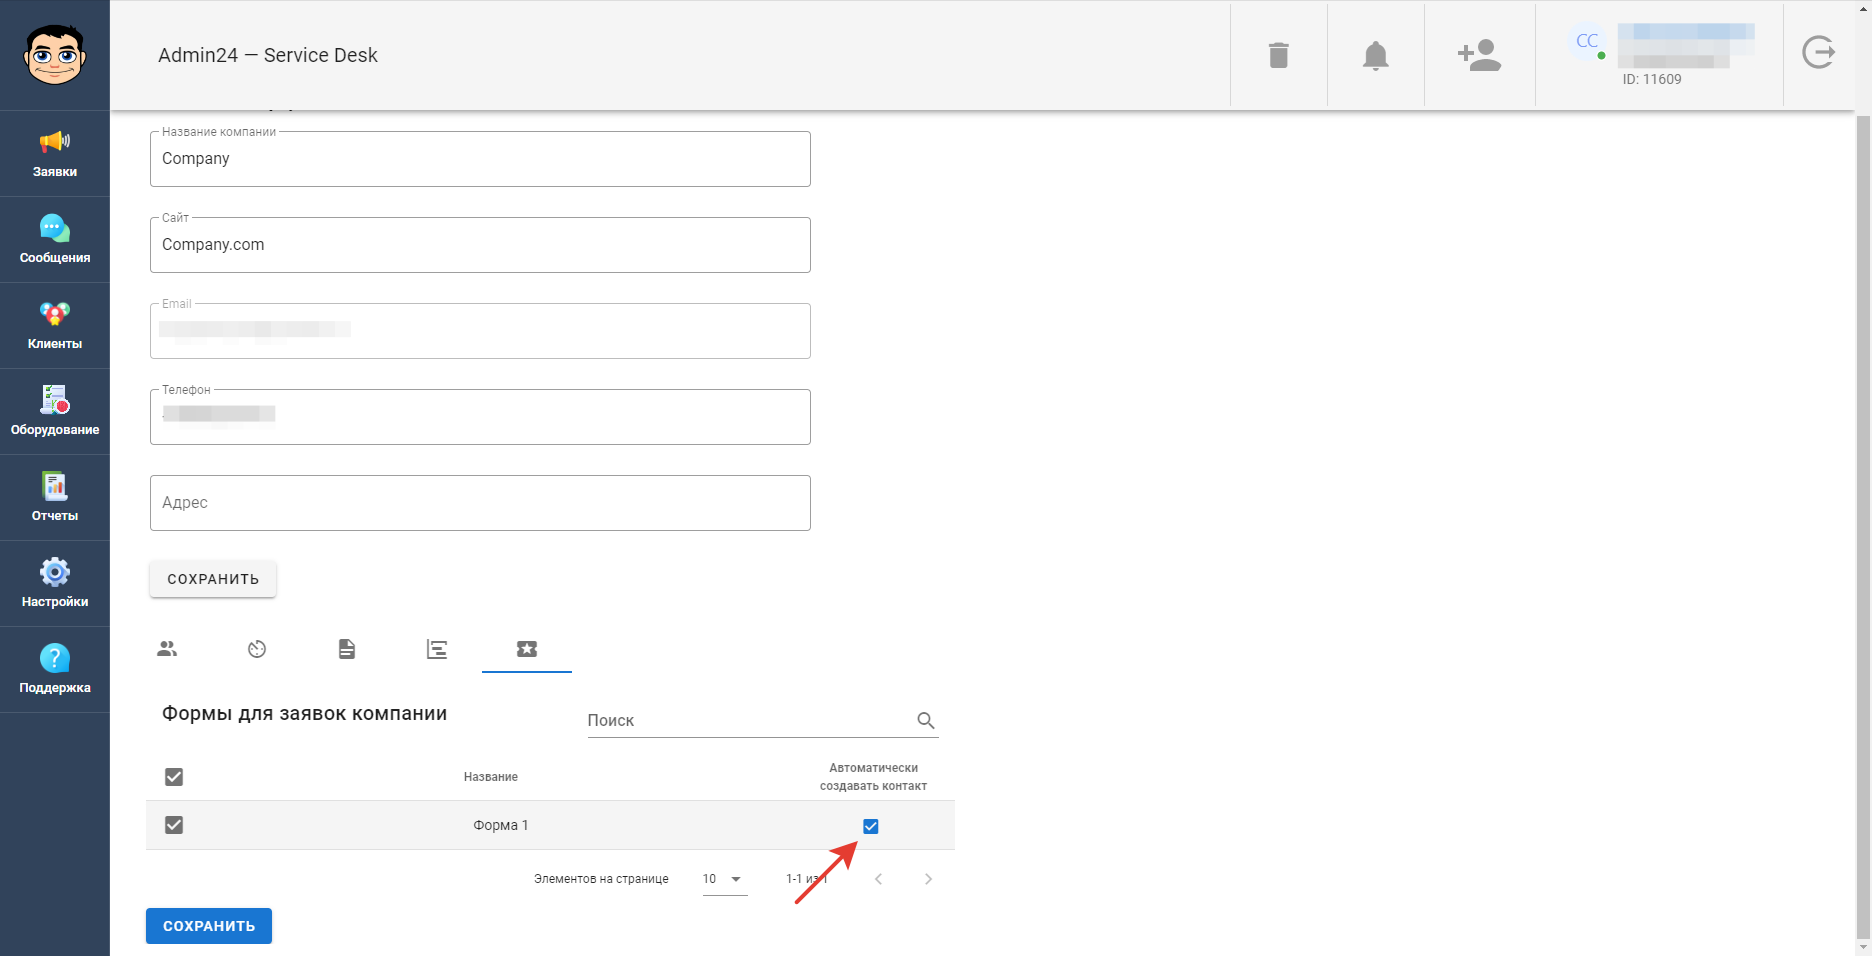Click the Сайт input field

coord(480,245)
